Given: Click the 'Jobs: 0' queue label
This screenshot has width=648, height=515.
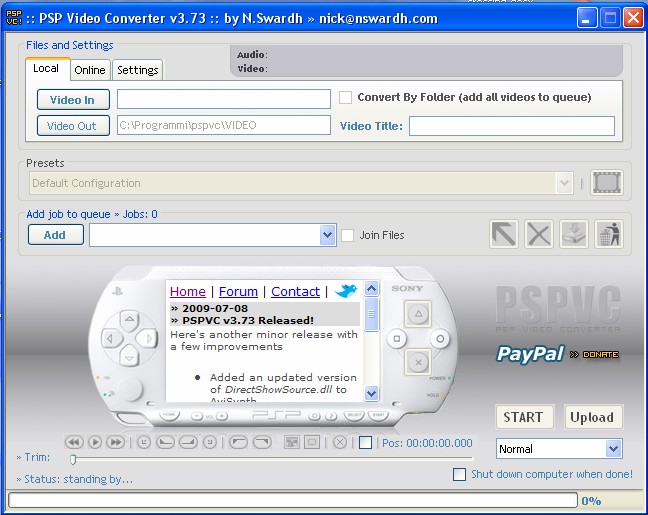Looking at the screenshot, I should click(x=140, y=214).
